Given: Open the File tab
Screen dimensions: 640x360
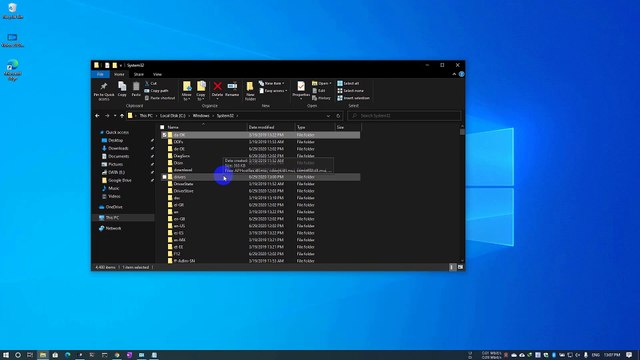Looking at the screenshot, I should click(100, 74).
